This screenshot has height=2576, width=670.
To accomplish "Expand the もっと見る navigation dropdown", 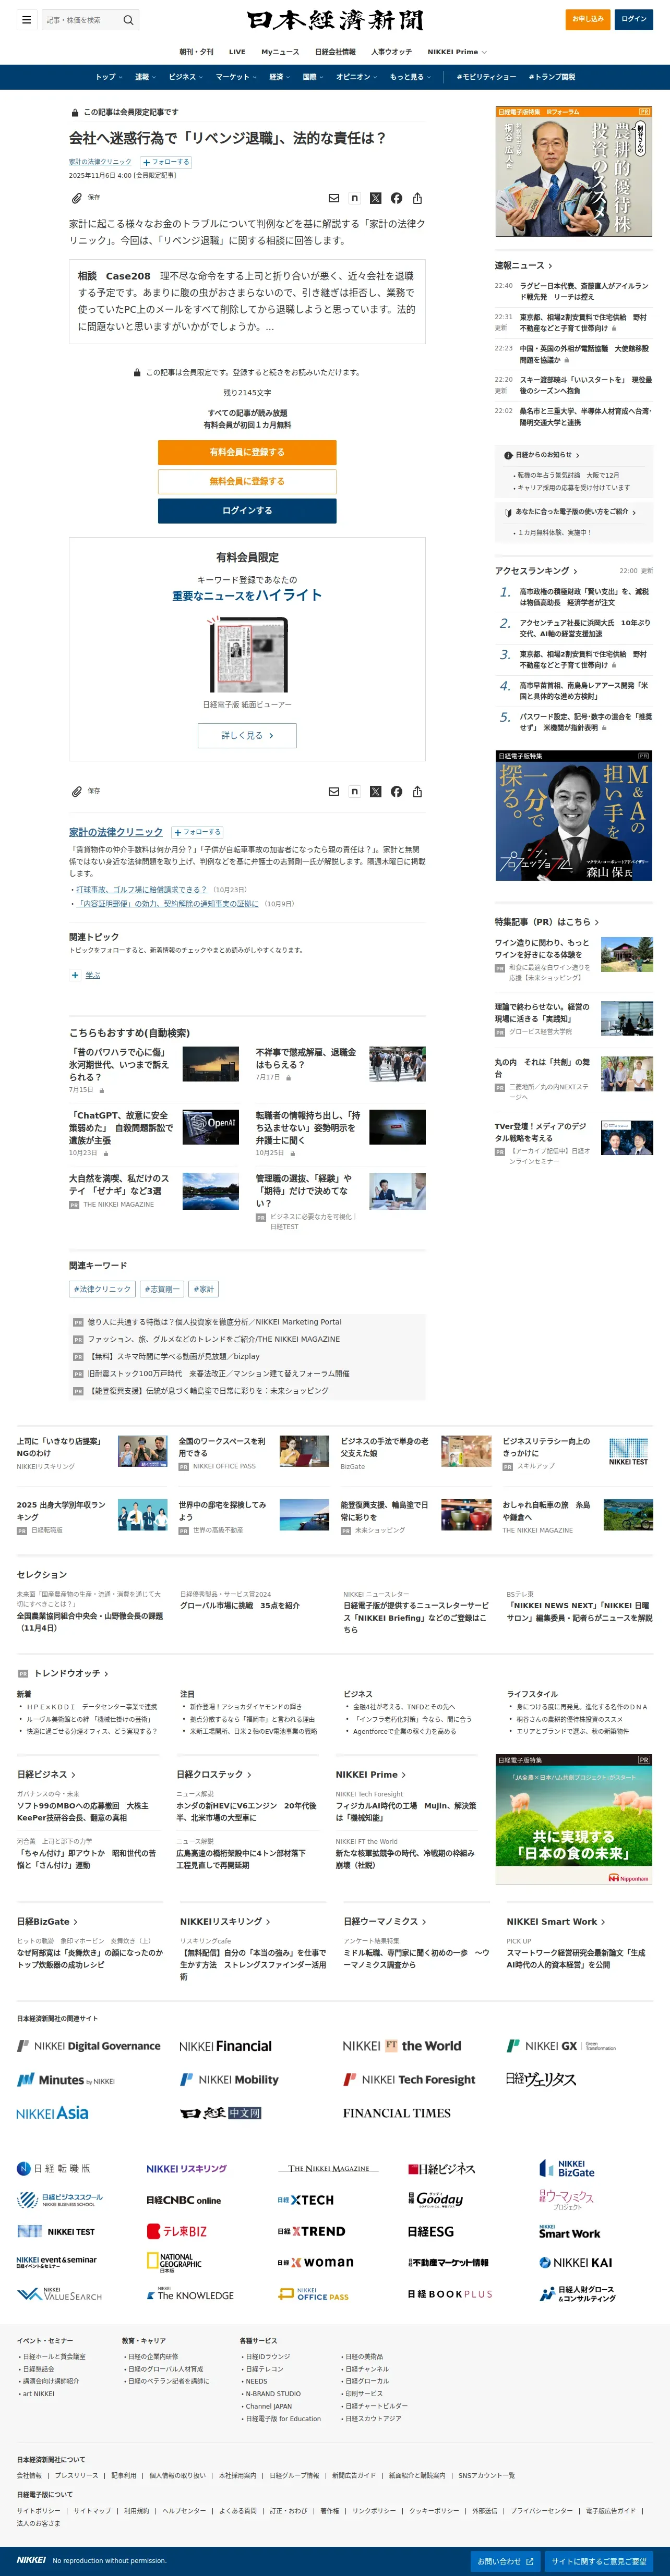I will (410, 77).
